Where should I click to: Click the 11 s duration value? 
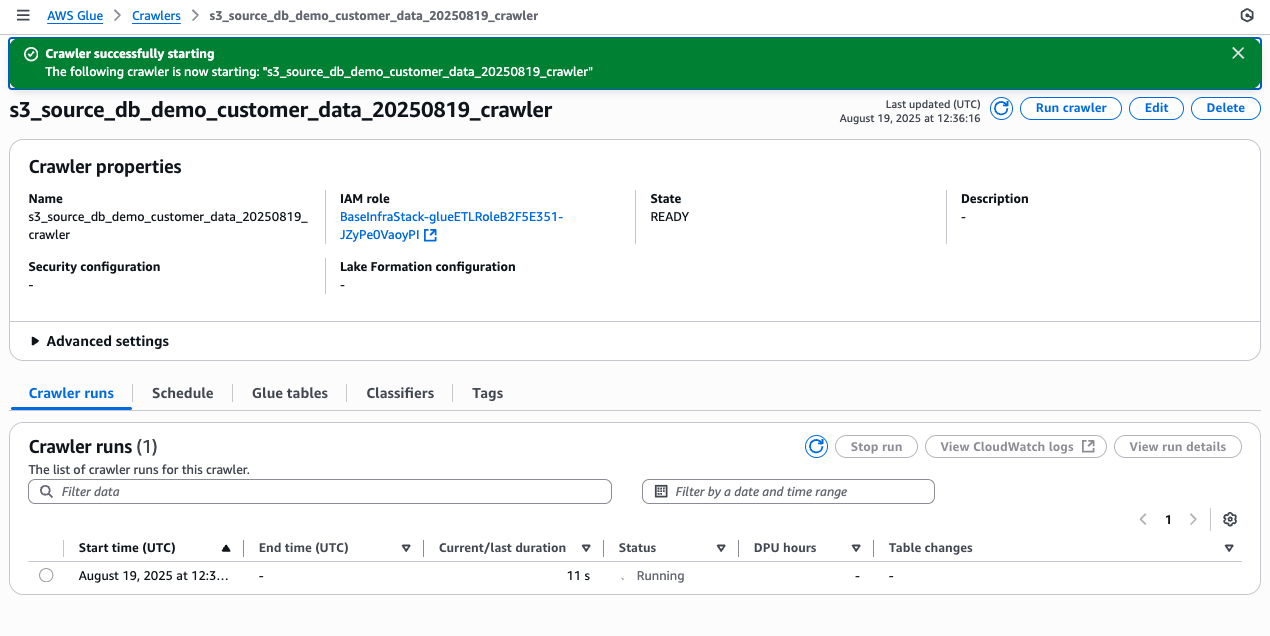578,576
